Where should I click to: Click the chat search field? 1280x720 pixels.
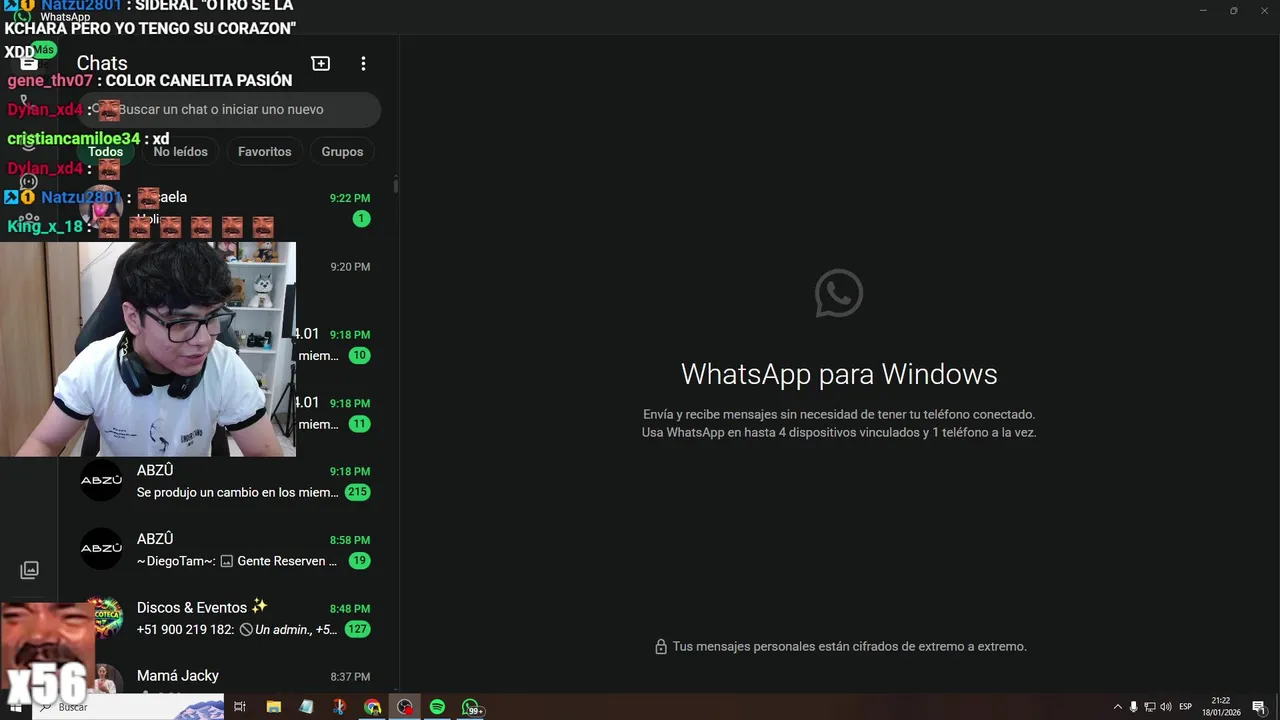(x=230, y=109)
